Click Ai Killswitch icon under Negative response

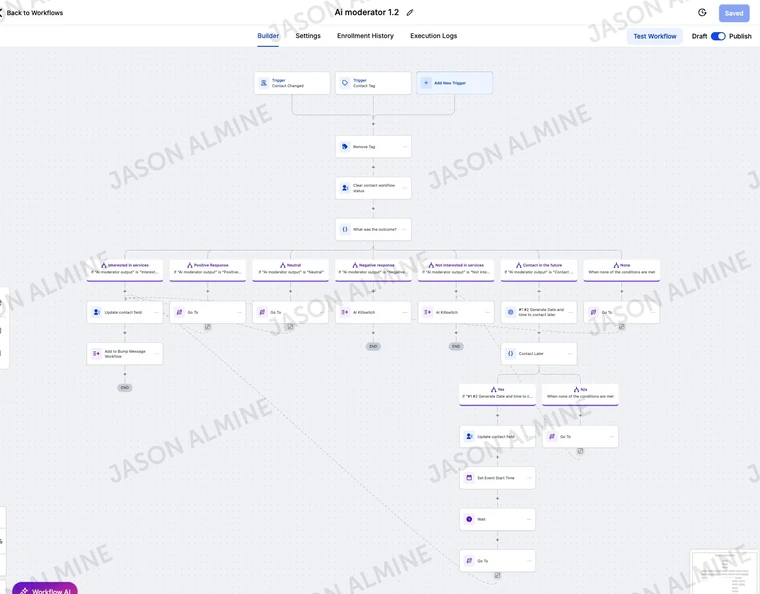click(x=345, y=312)
